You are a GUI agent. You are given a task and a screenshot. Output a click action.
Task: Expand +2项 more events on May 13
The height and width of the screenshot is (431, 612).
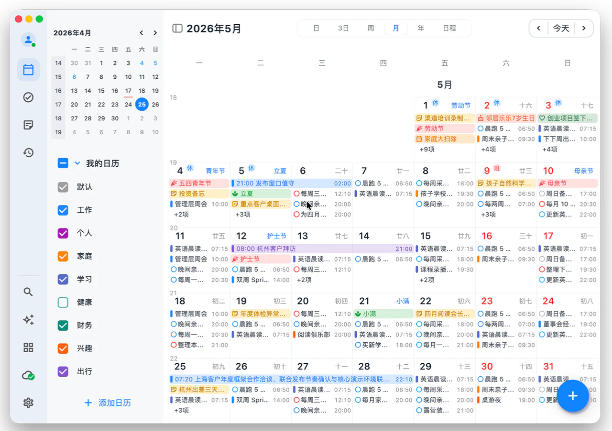click(304, 280)
